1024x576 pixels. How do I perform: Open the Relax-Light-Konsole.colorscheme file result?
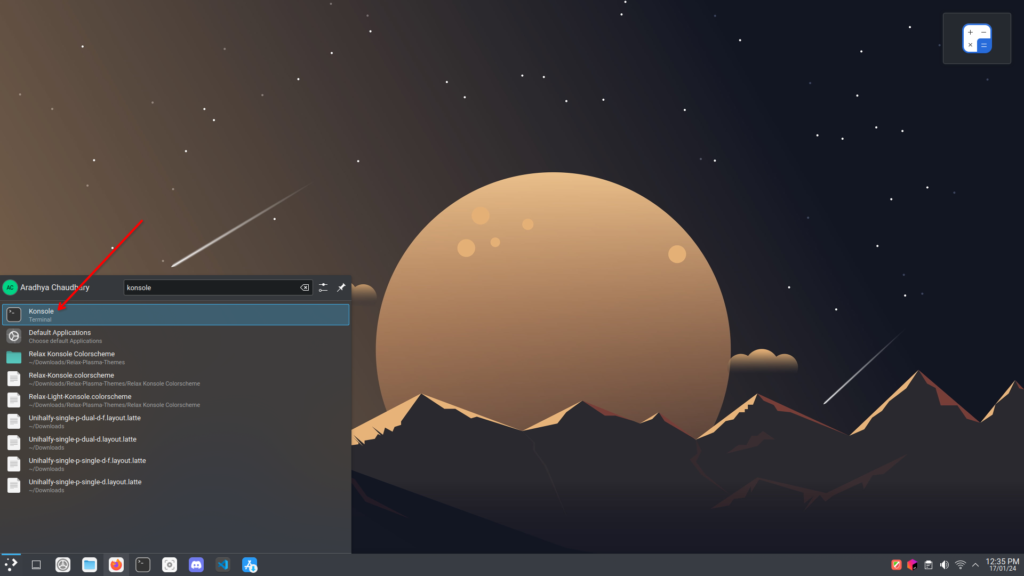176,400
